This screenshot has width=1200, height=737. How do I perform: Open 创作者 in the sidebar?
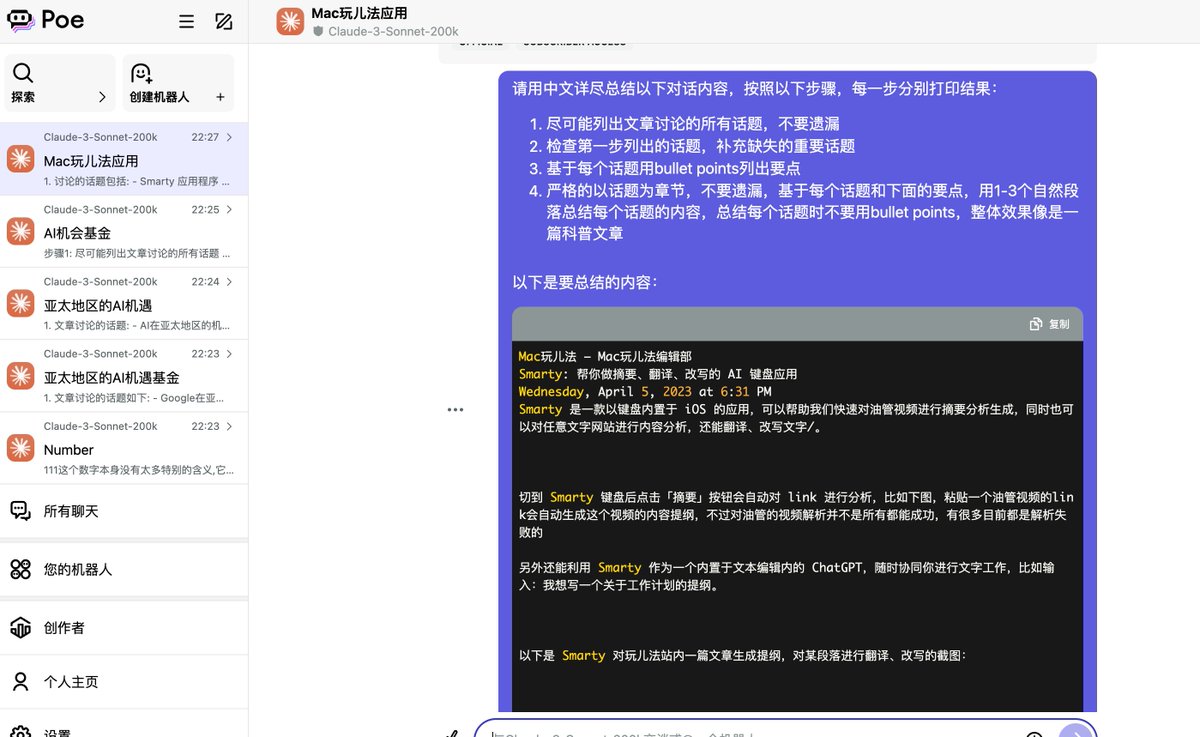pos(124,628)
